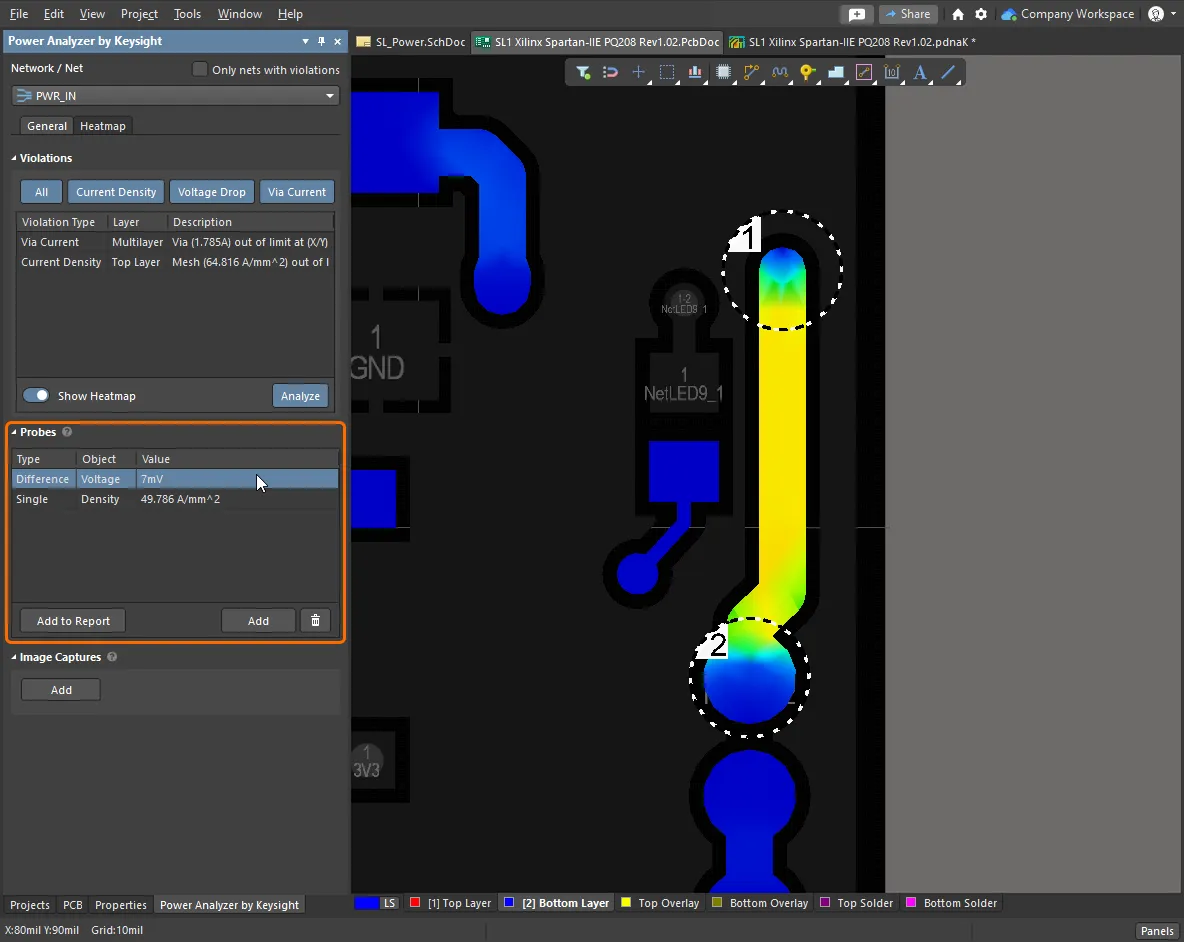The image size is (1184, 942).
Task: Click the Top Layer red color swatch
Action: (415, 903)
